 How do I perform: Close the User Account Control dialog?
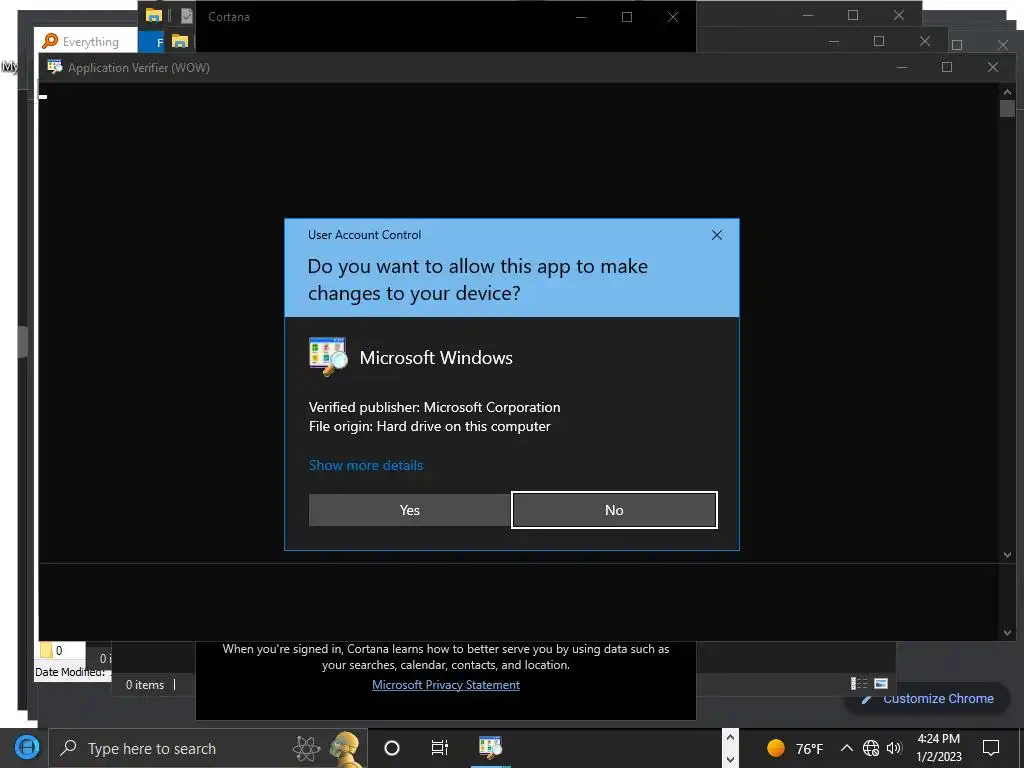pyautogui.click(x=716, y=235)
